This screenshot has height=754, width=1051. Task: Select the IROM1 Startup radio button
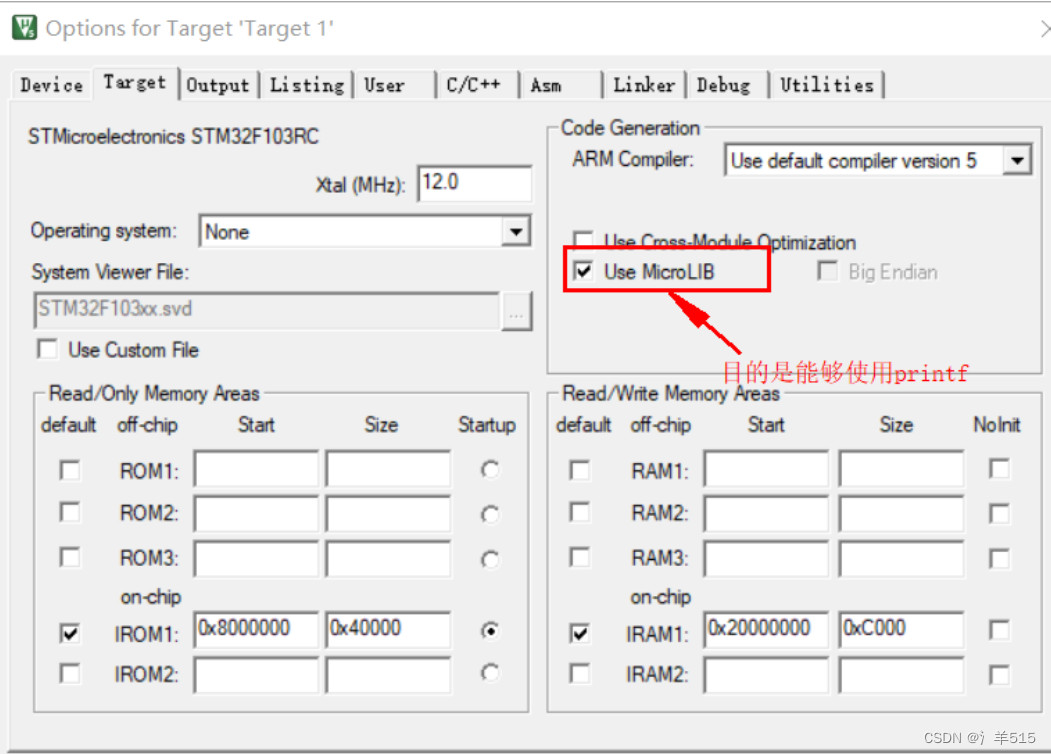(490, 631)
